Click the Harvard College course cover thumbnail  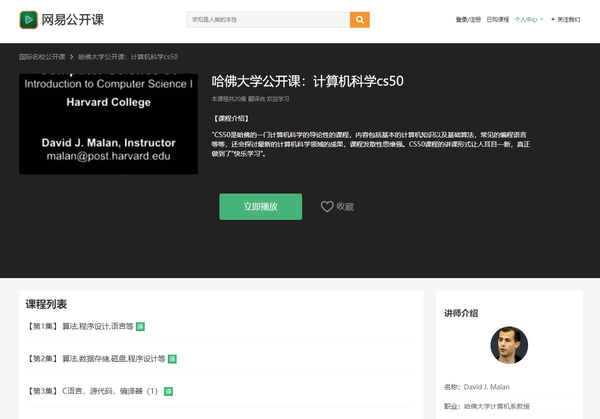(109, 124)
